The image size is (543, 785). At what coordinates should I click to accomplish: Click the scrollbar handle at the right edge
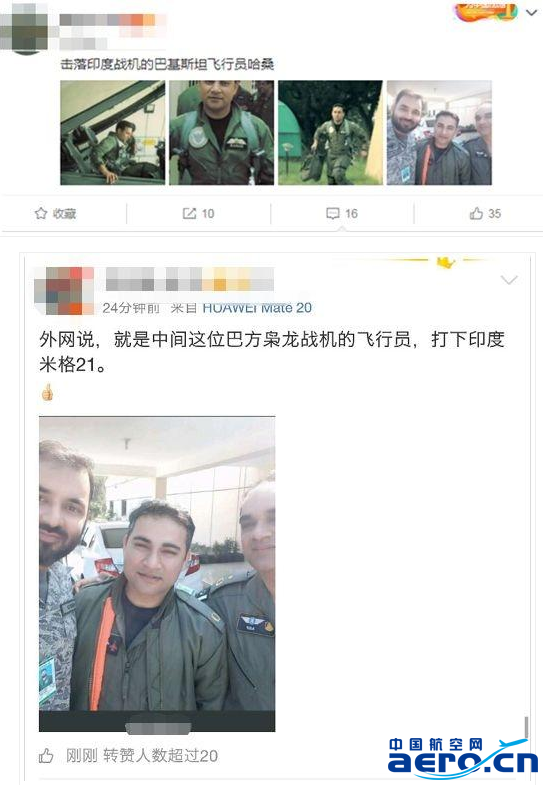pos(526,727)
